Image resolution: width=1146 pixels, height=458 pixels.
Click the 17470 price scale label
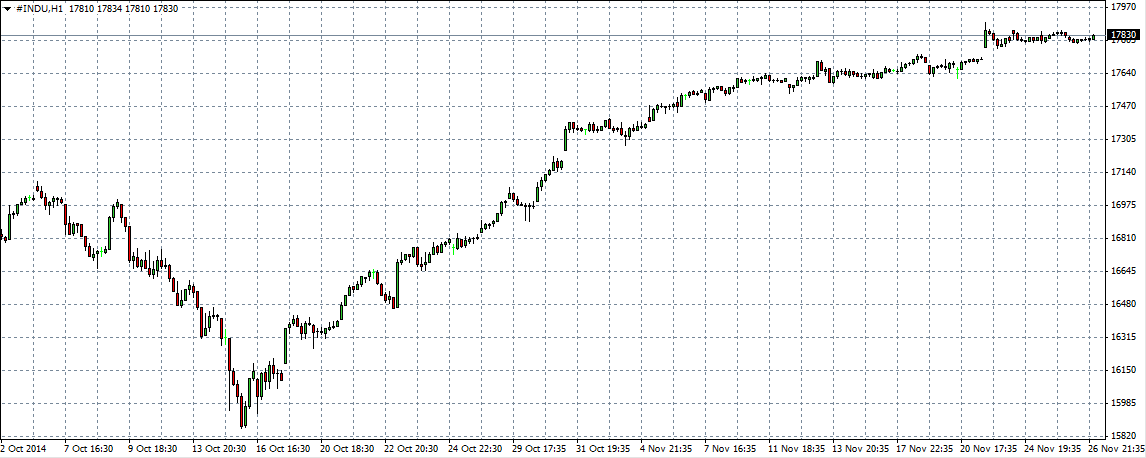1125,106
